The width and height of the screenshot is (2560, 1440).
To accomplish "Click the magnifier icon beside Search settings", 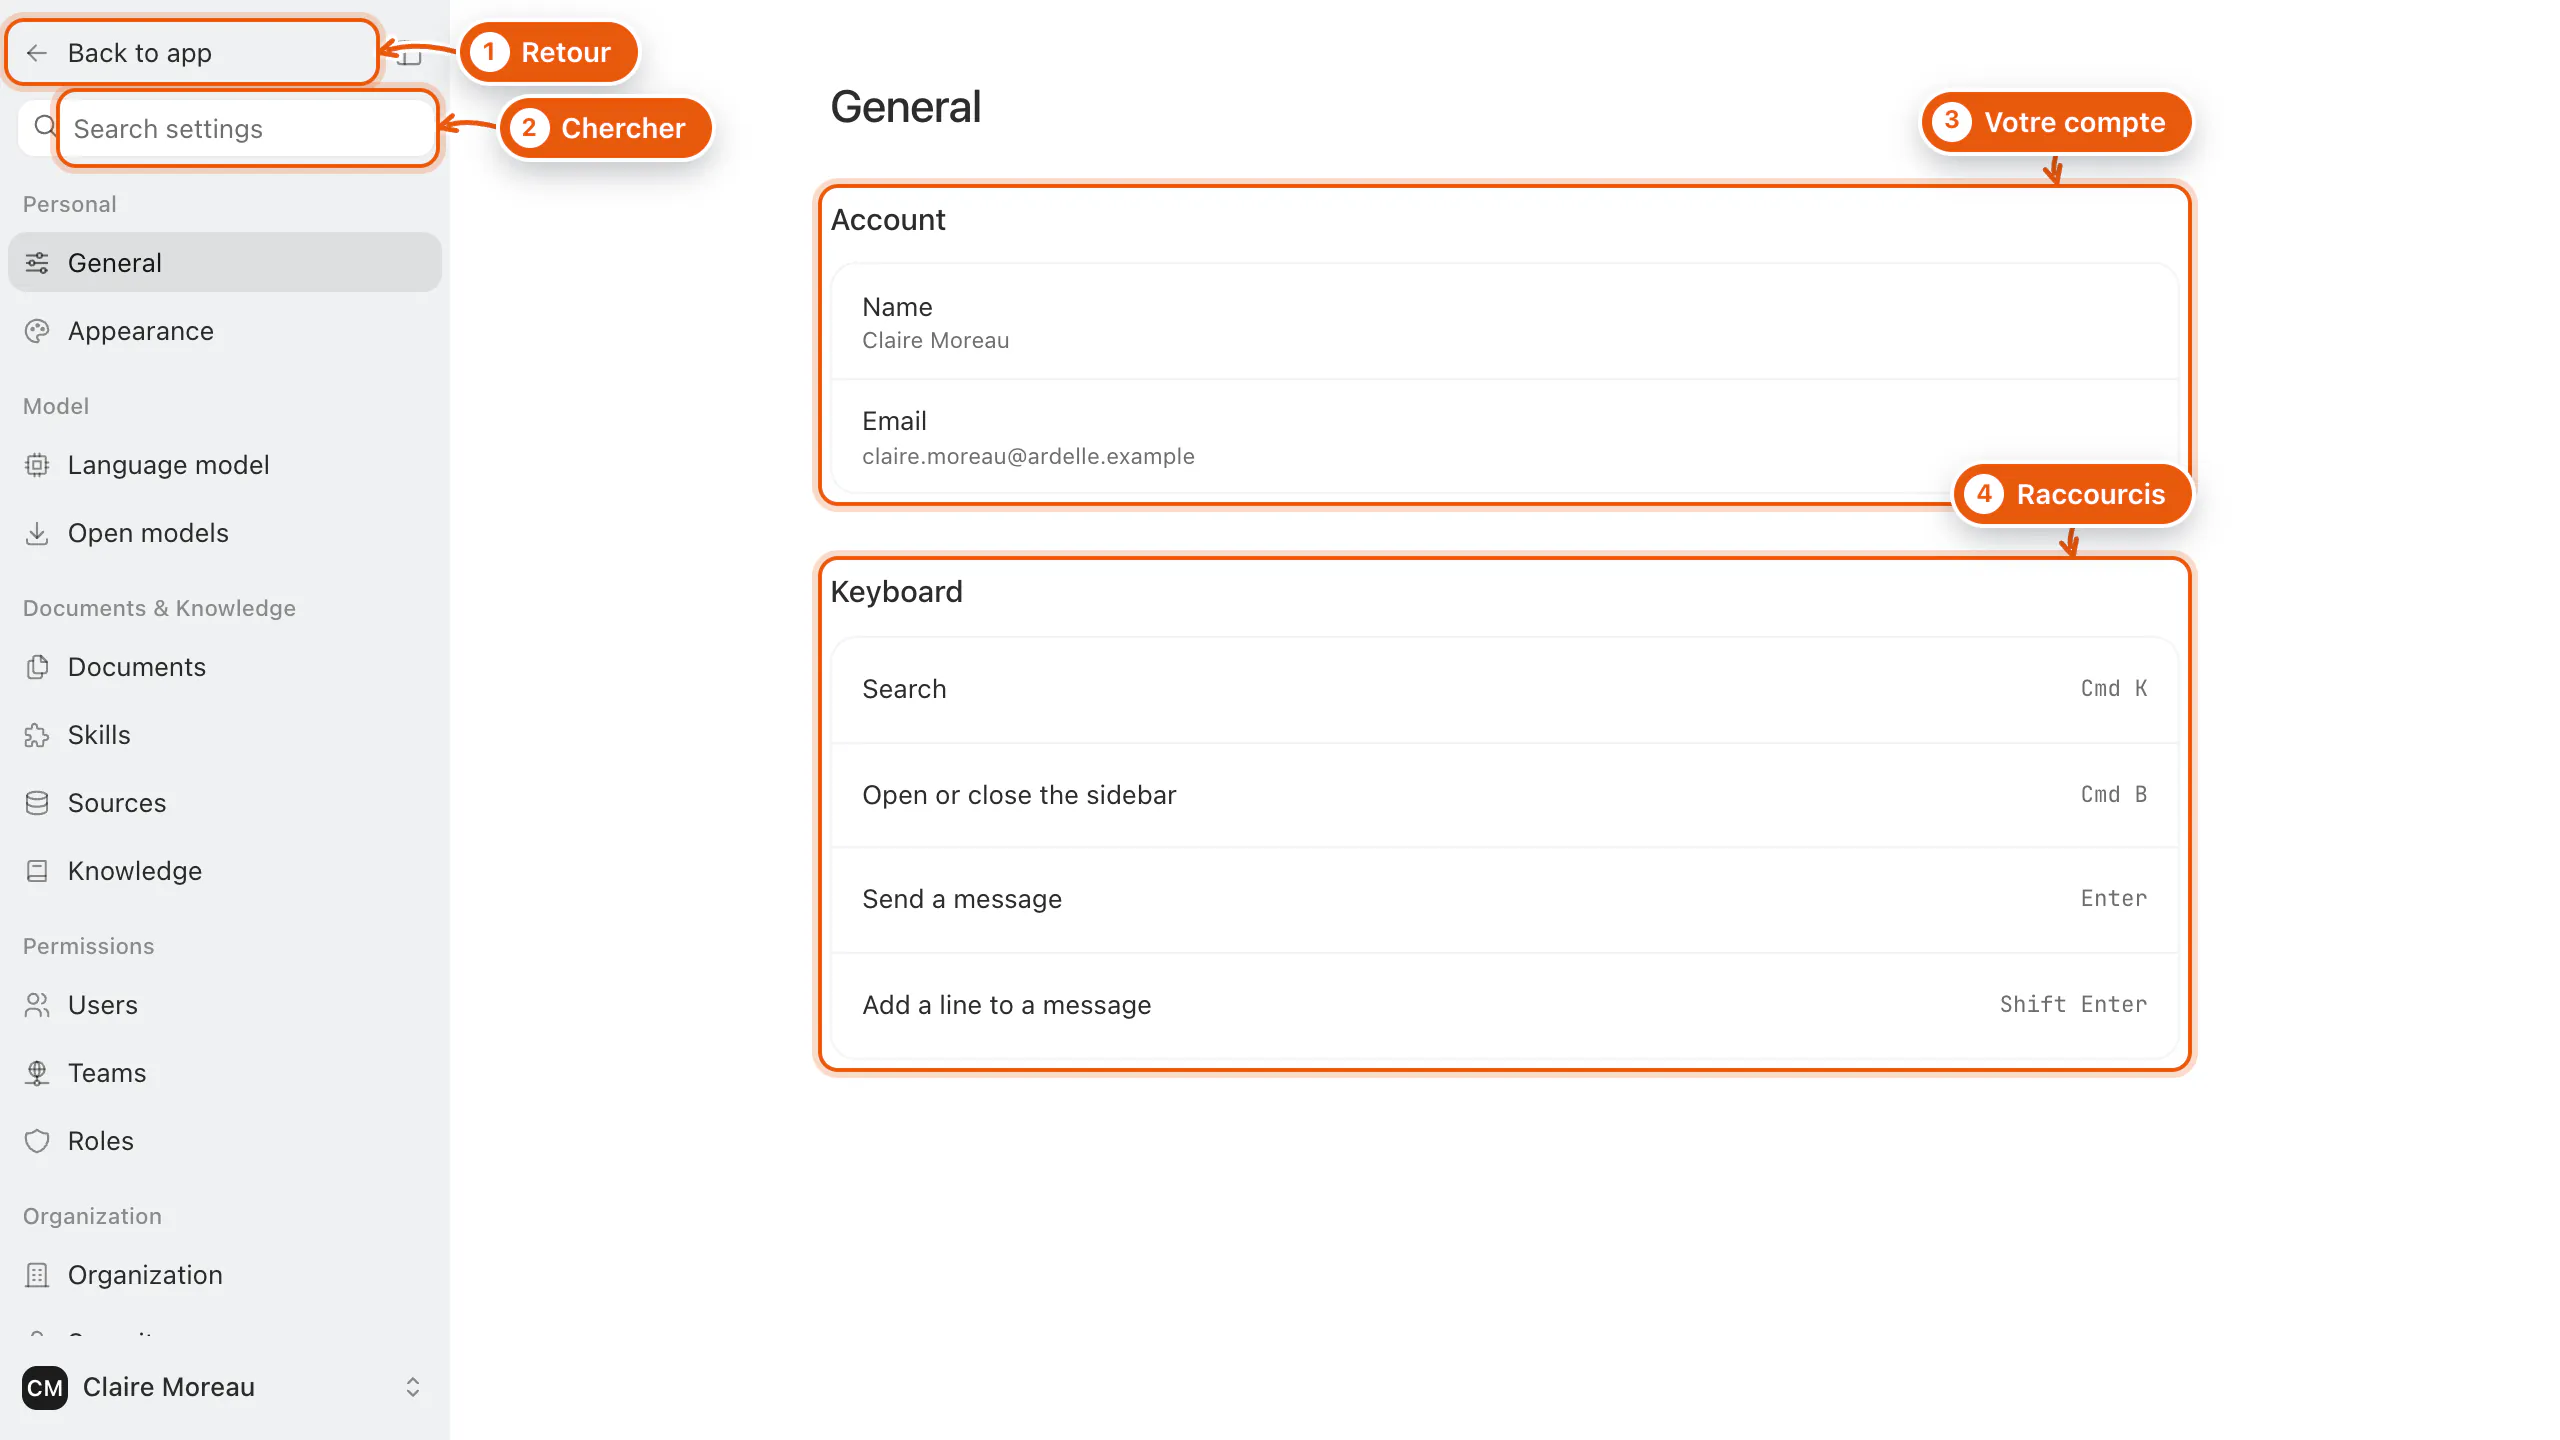I will click(45, 126).
